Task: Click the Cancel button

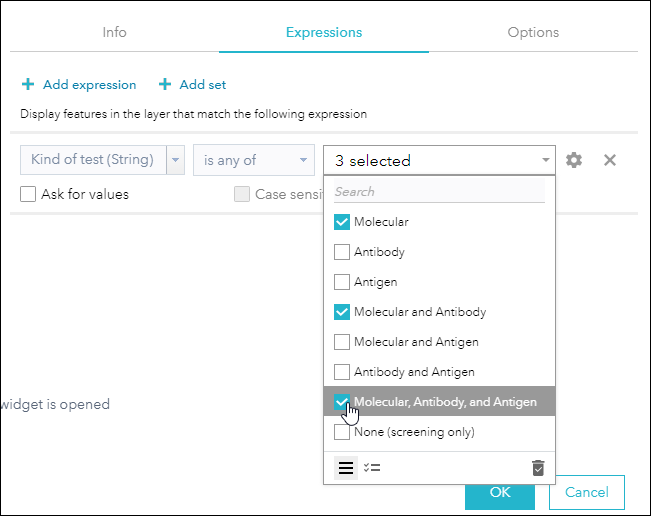Action: pyautogui.click(x=587, y=492)
